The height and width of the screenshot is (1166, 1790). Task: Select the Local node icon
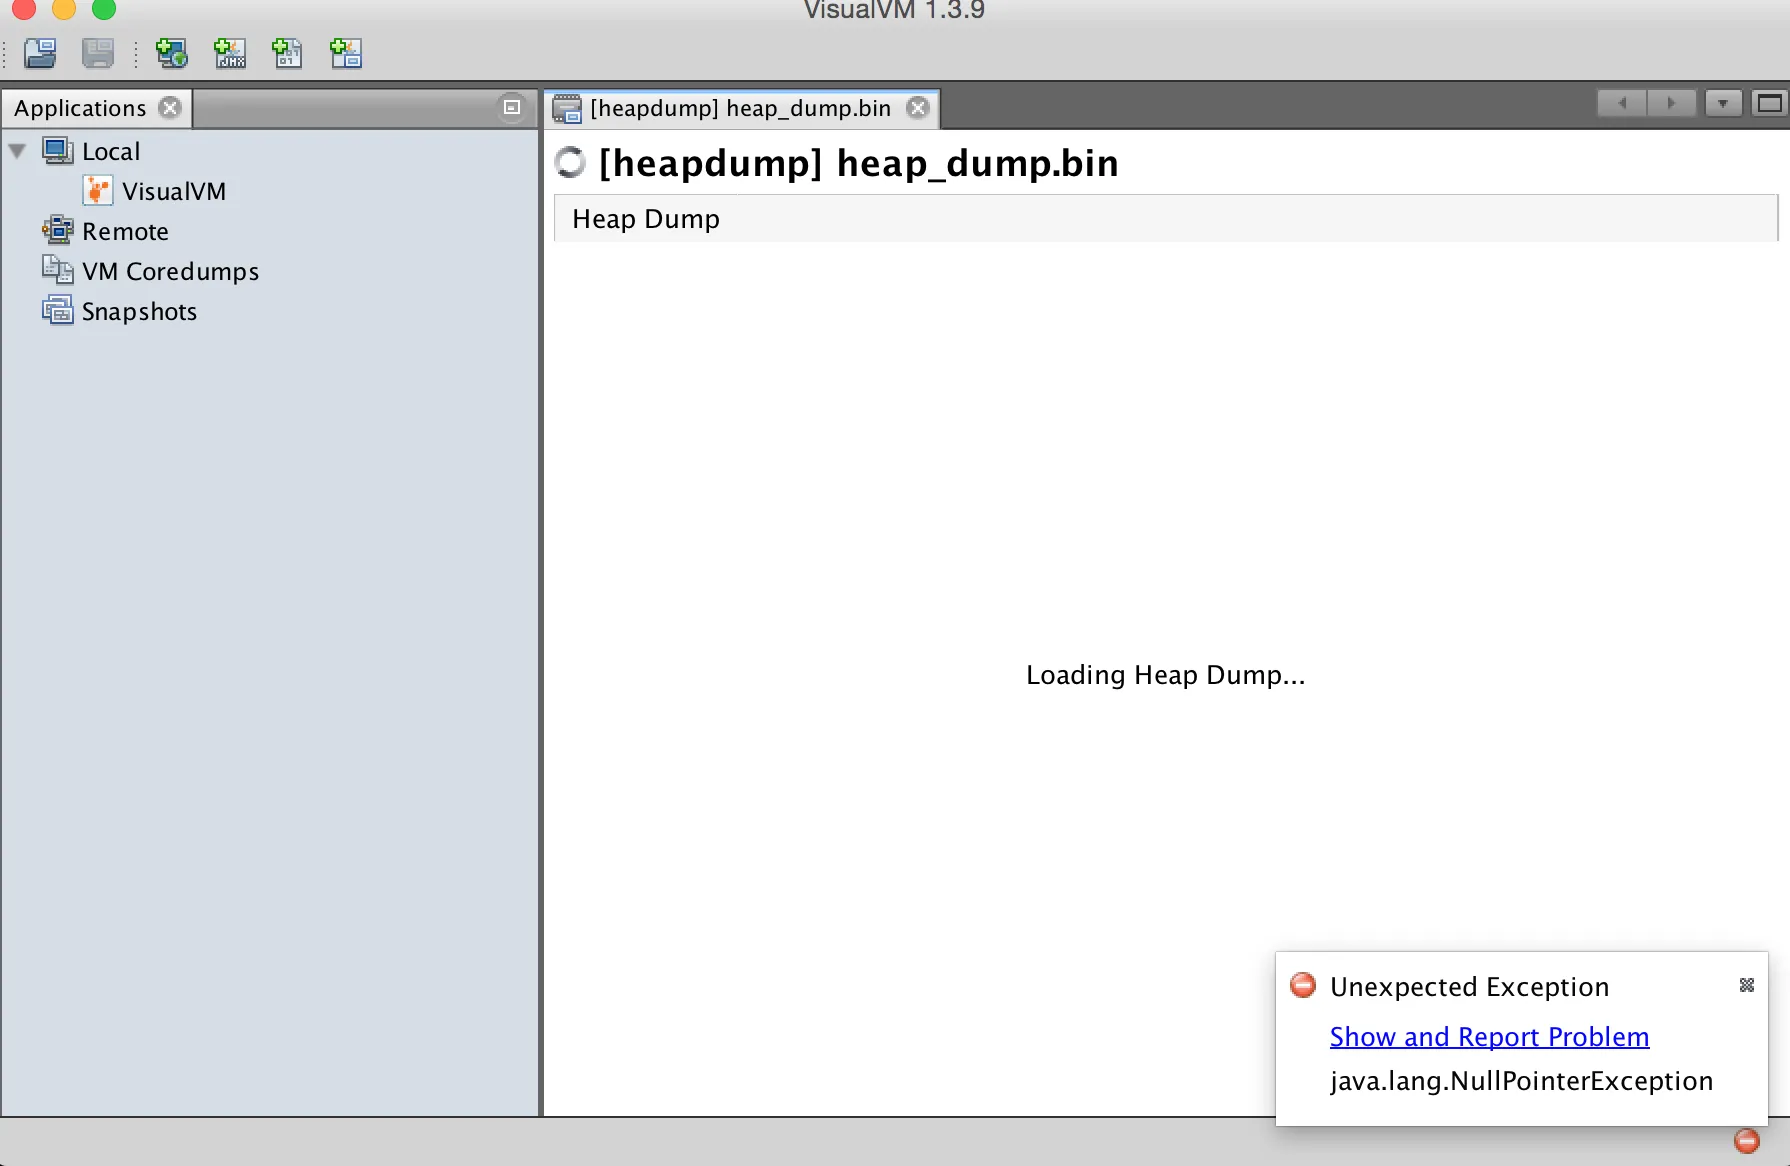57,151
